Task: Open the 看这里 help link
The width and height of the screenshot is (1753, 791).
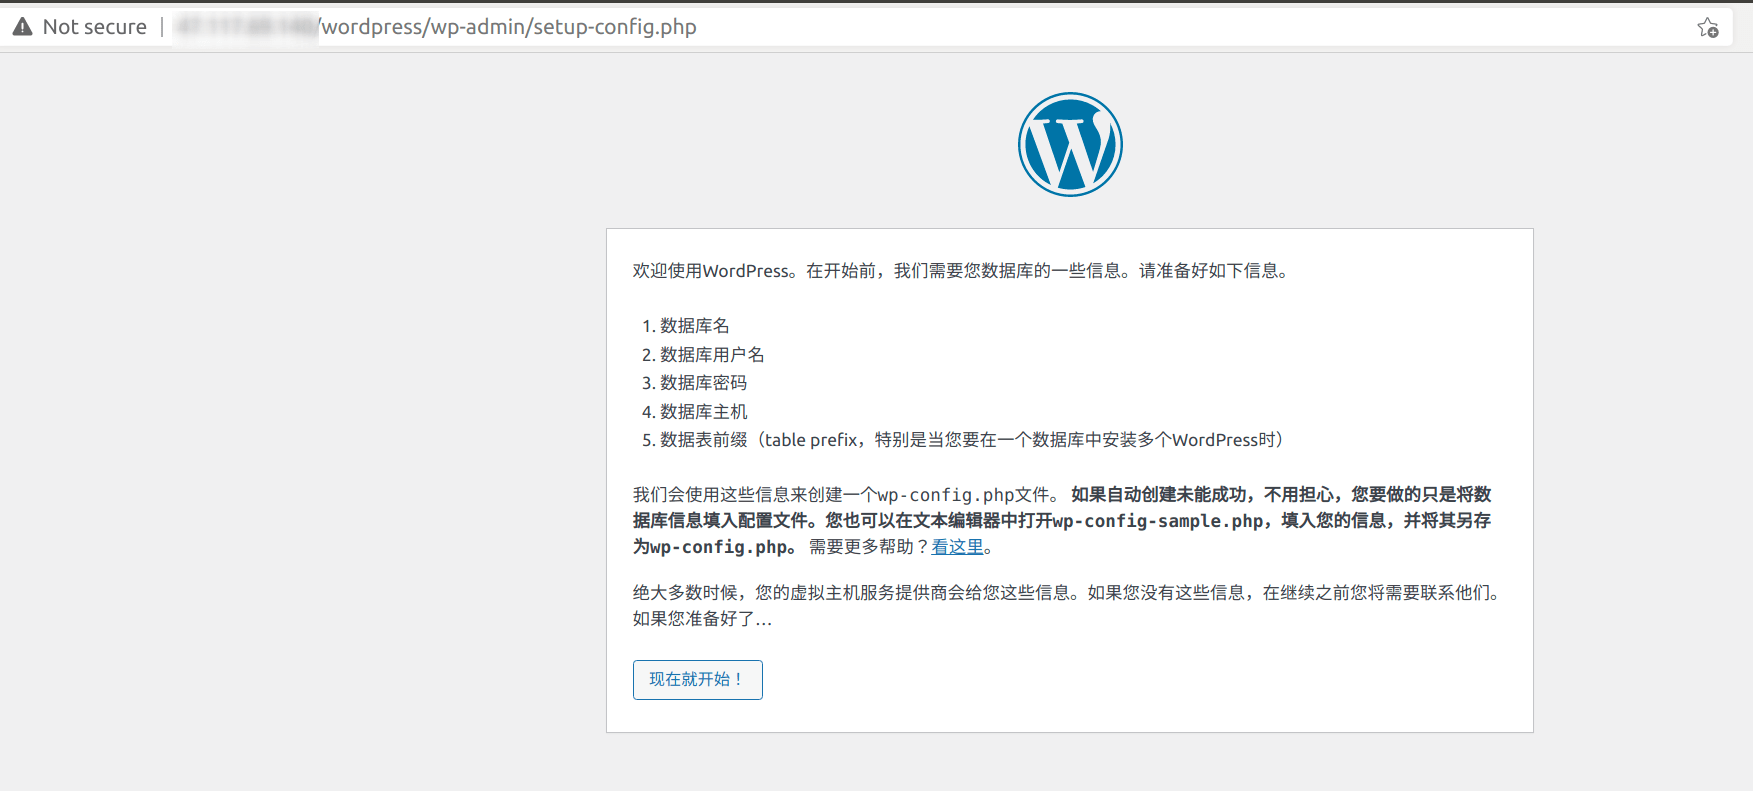Action: pos(957,547)
